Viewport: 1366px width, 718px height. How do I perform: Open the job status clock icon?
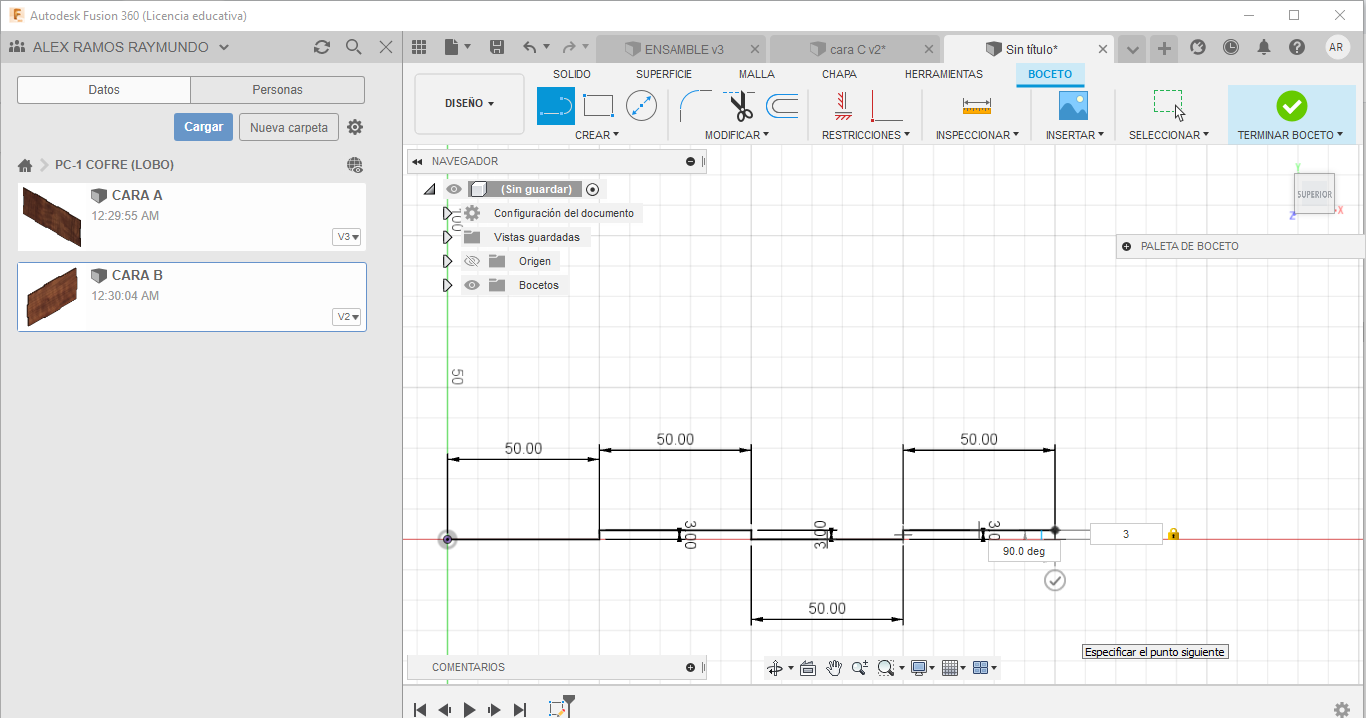pyautogui.click(x=1230, y=47)
